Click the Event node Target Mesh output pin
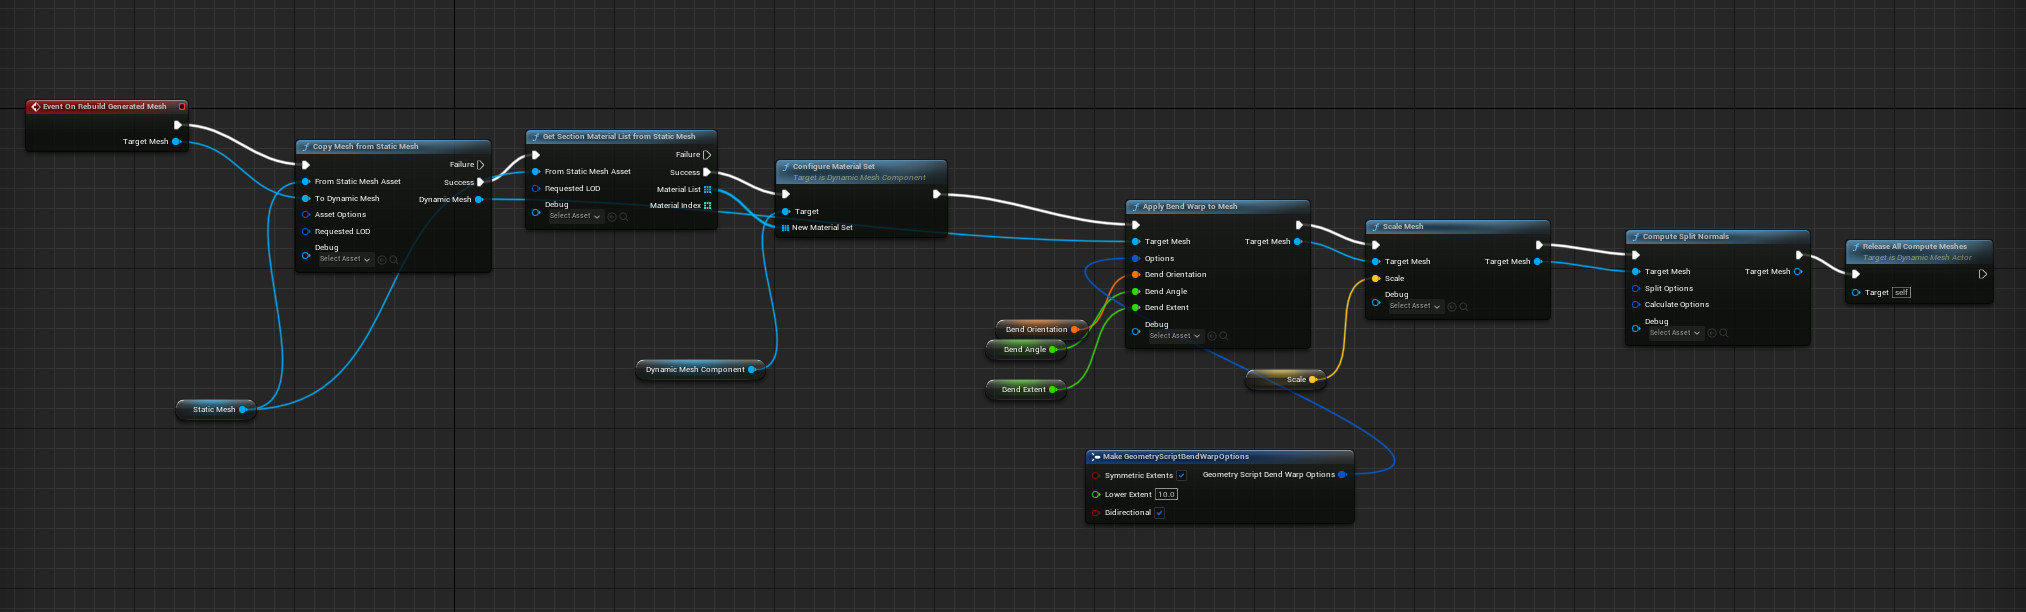2026x612 pixels. 176,141
